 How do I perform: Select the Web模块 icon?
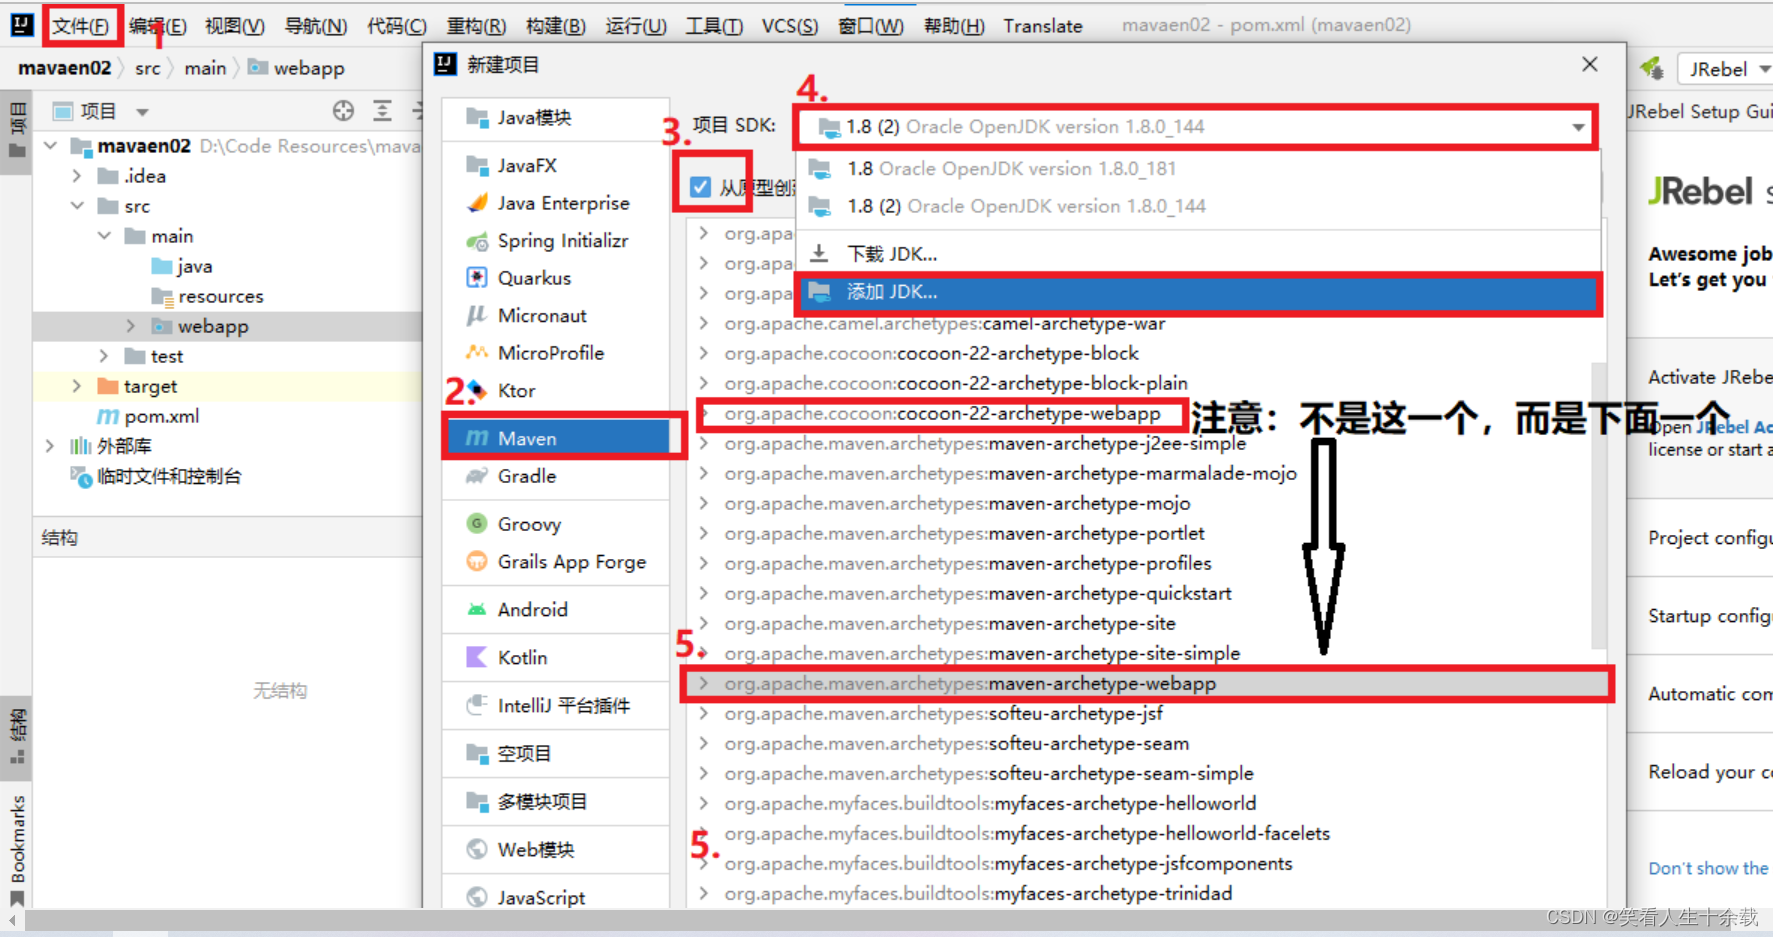(x=477, y=849)
